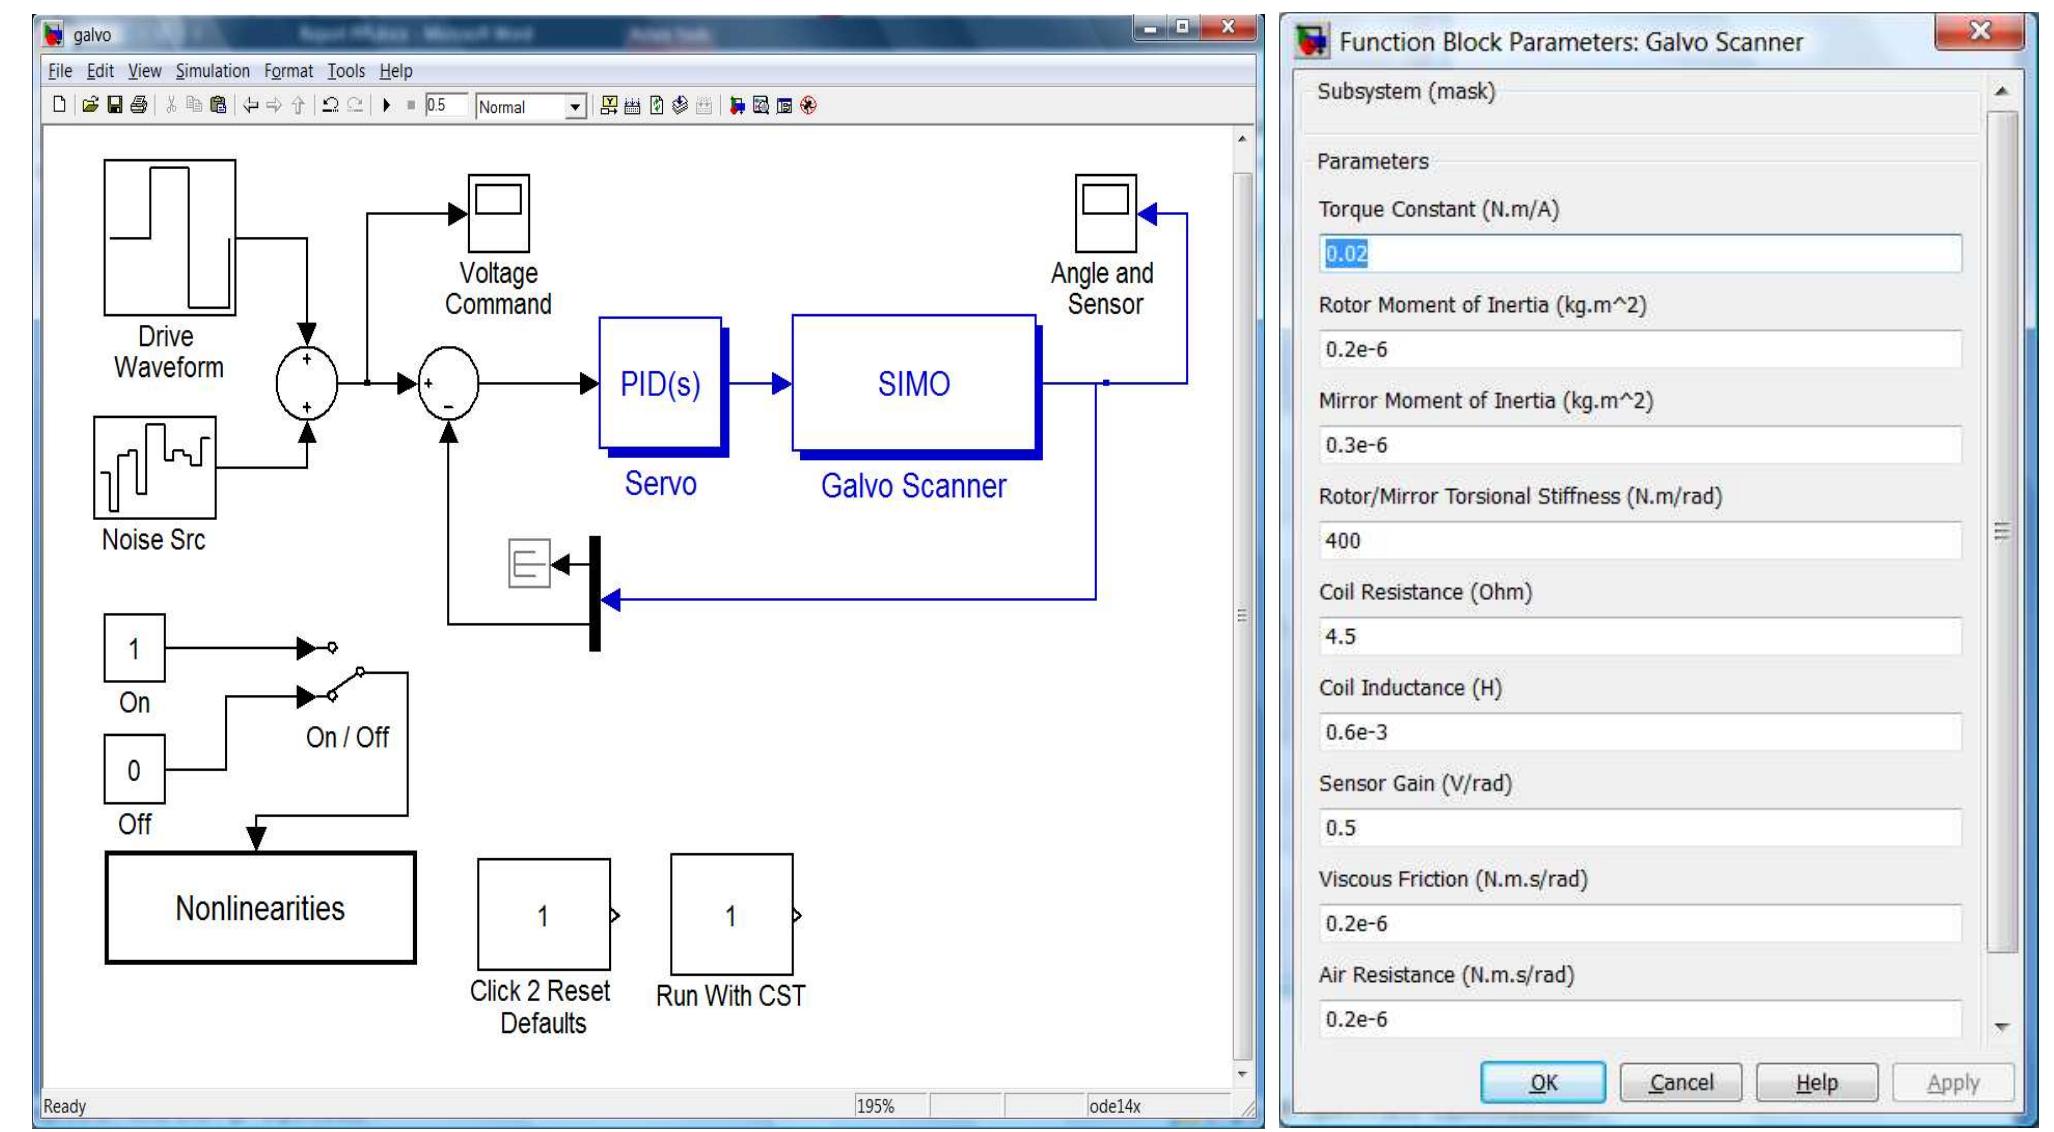Open the Tools menu
This screenshot has width=2054, height=1132.
[x=346, y=71]
